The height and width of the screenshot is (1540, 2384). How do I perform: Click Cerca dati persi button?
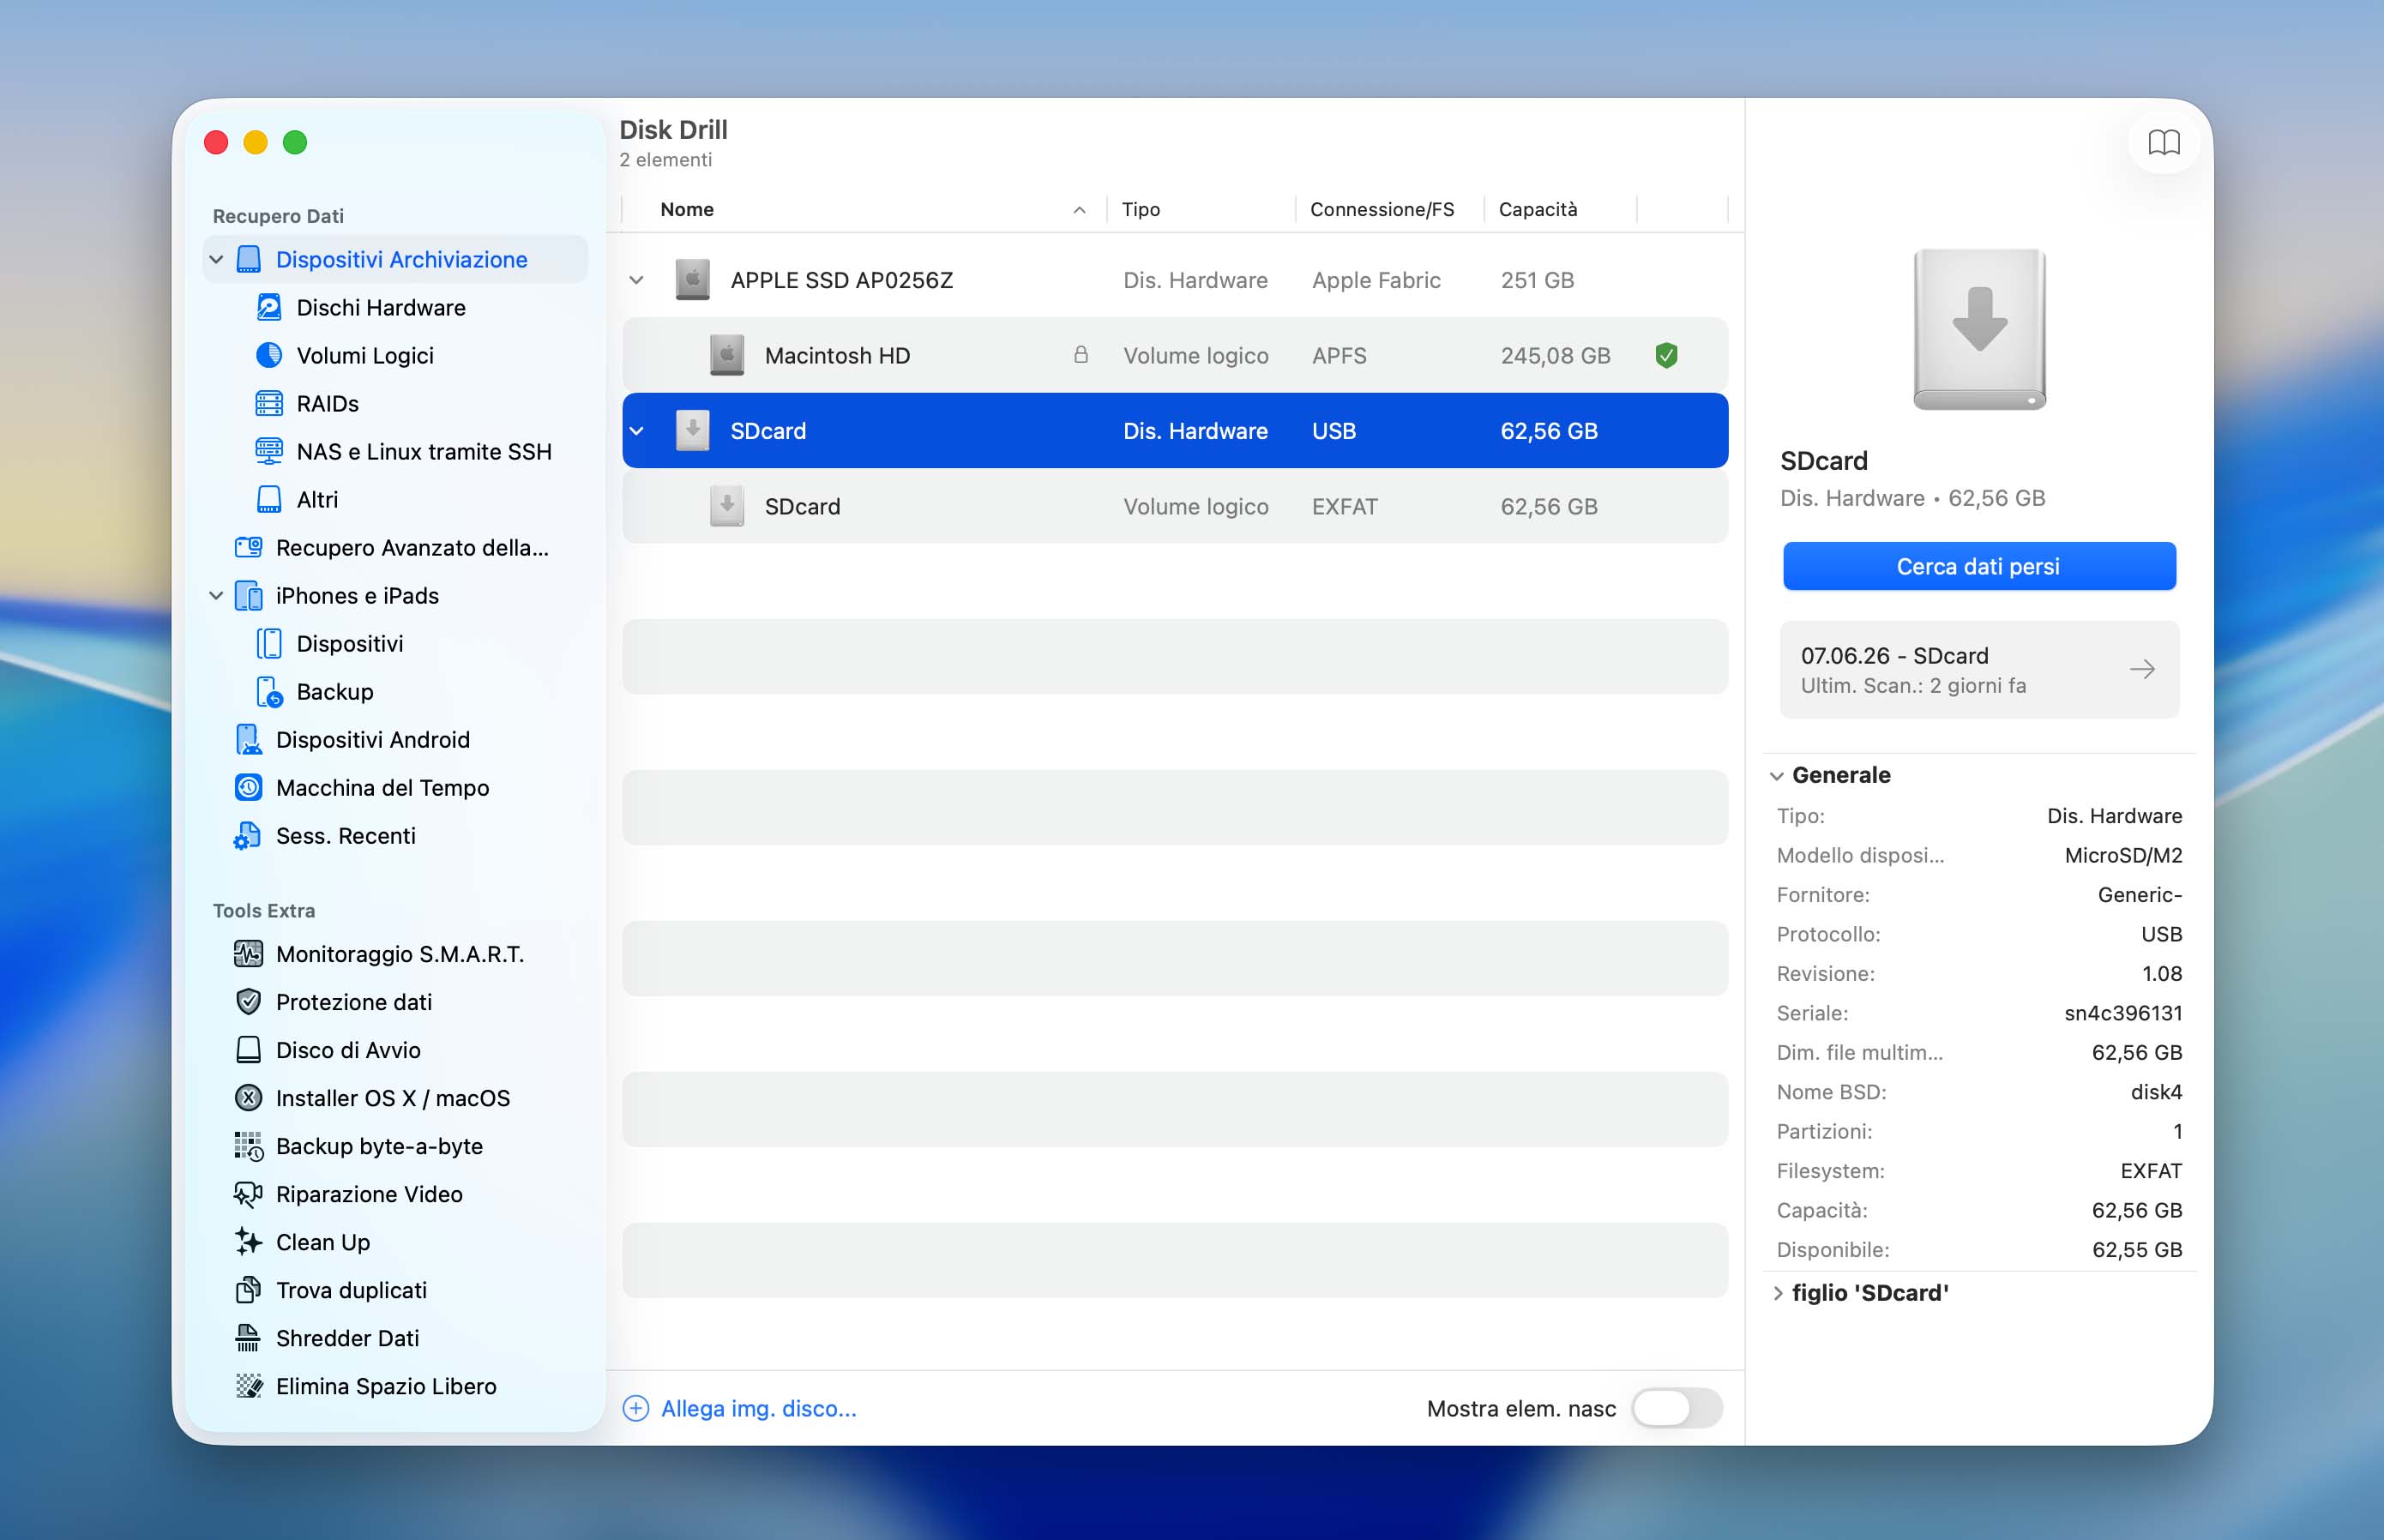[1979, 566]
